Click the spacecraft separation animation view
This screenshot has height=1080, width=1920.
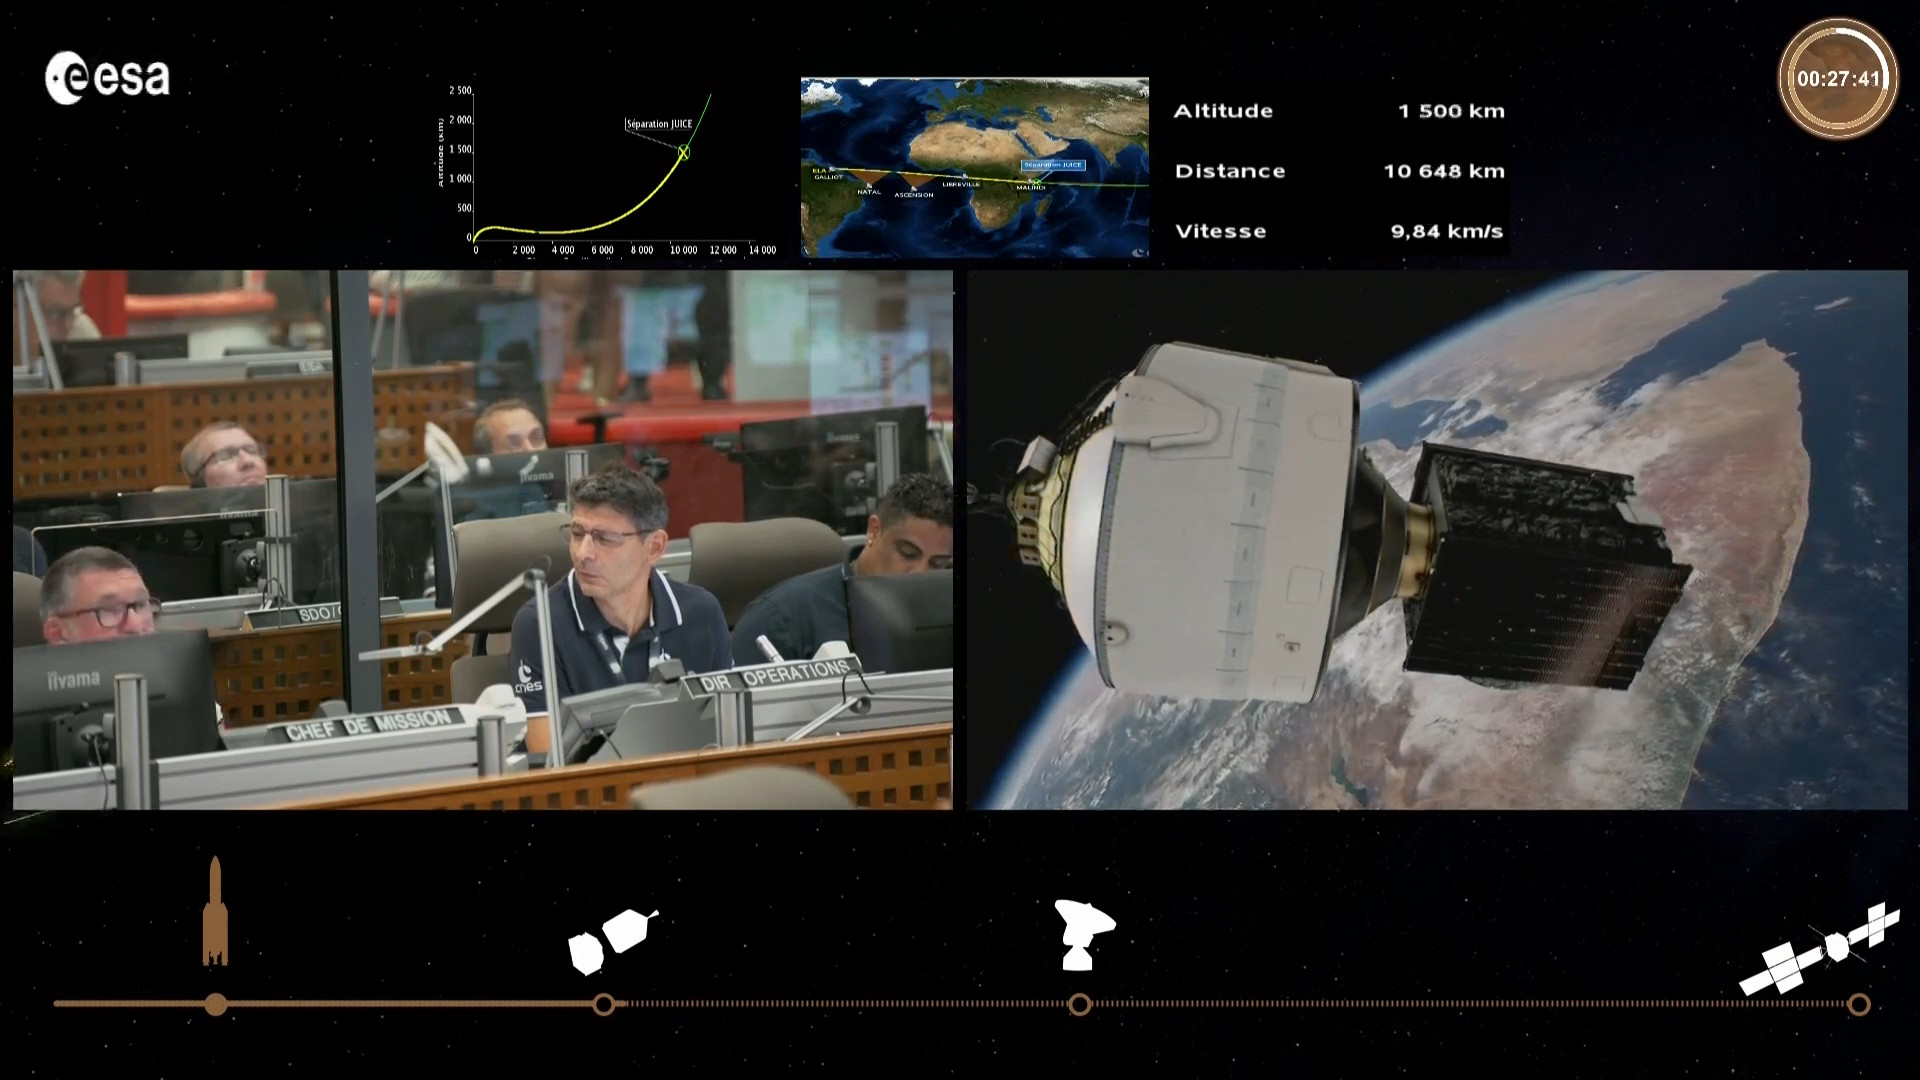click(1436, 540)
